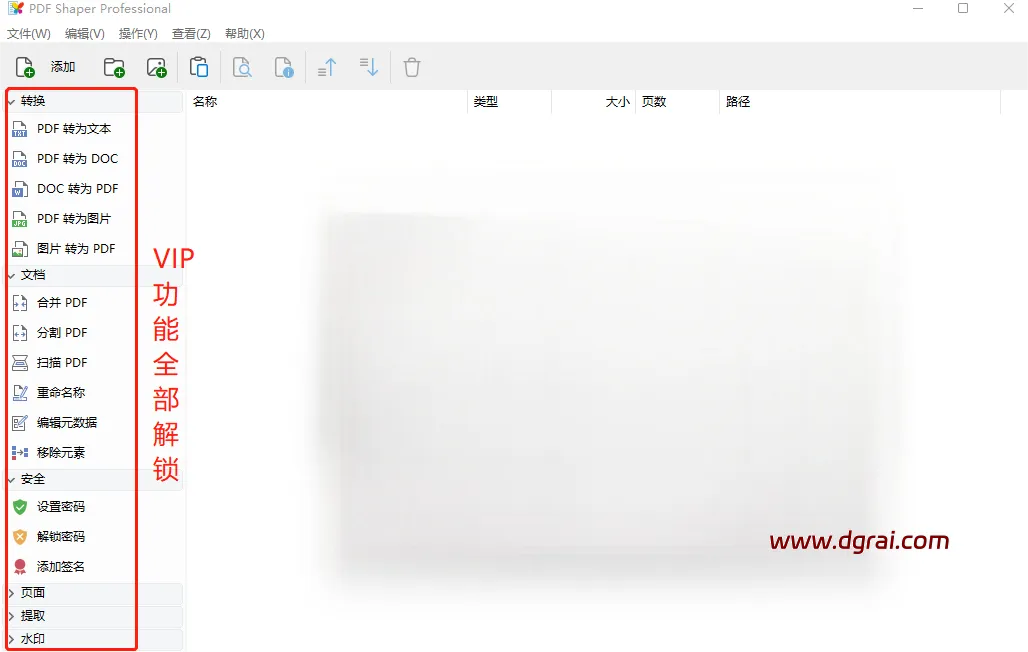This screenshot has width=1028, height=652.
Task: Click the 分割 PDF icon
Action: coord(20,333)
